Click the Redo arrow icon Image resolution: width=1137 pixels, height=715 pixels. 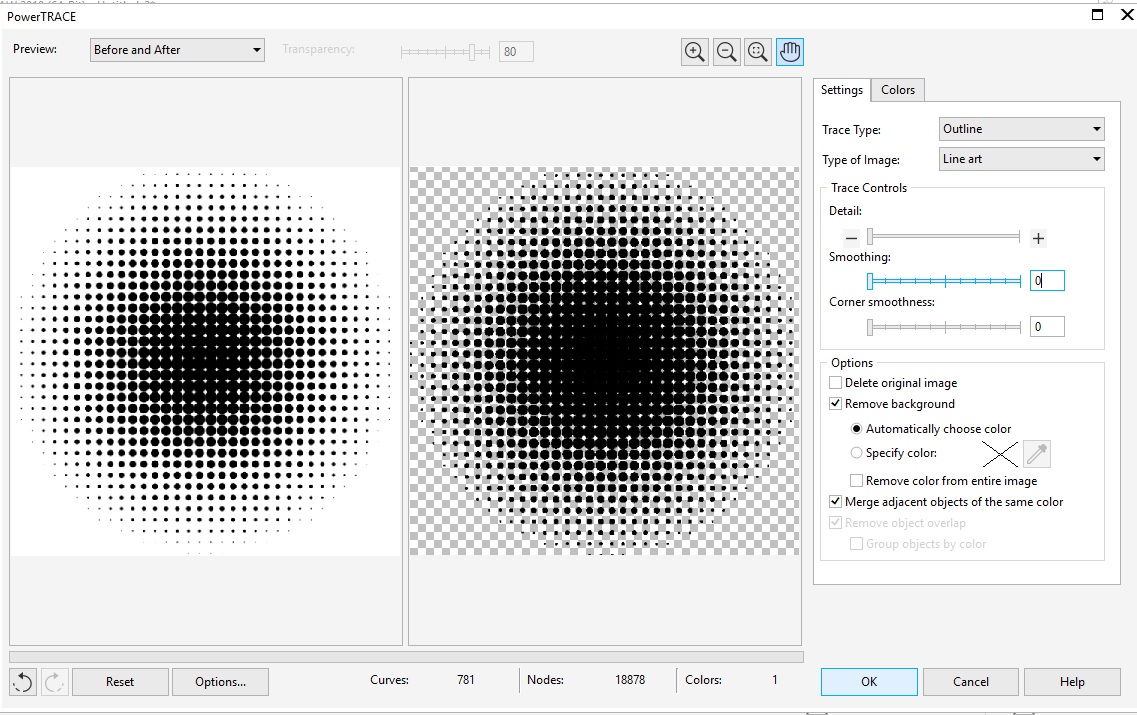pos(55,681)
